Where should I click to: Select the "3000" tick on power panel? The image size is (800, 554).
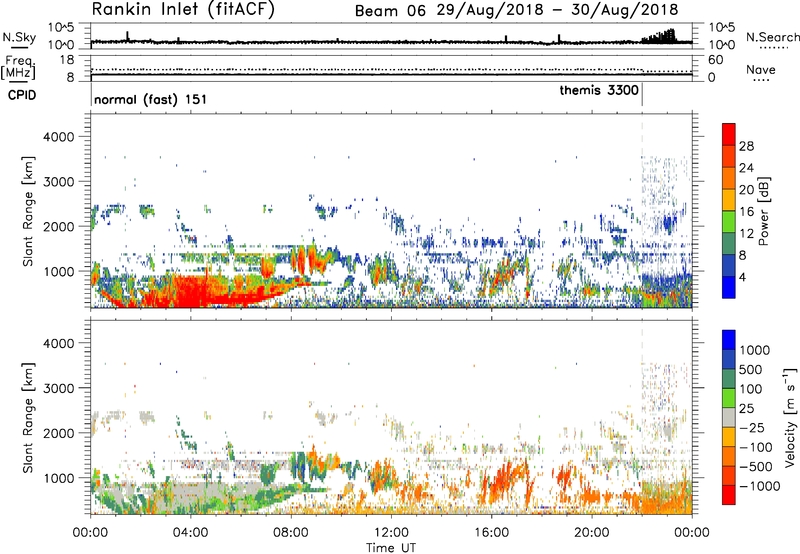(59, 182)
